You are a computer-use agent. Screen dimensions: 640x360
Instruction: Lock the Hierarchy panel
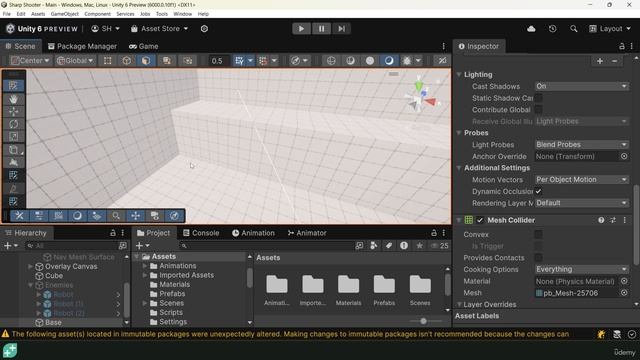(113, 233)
